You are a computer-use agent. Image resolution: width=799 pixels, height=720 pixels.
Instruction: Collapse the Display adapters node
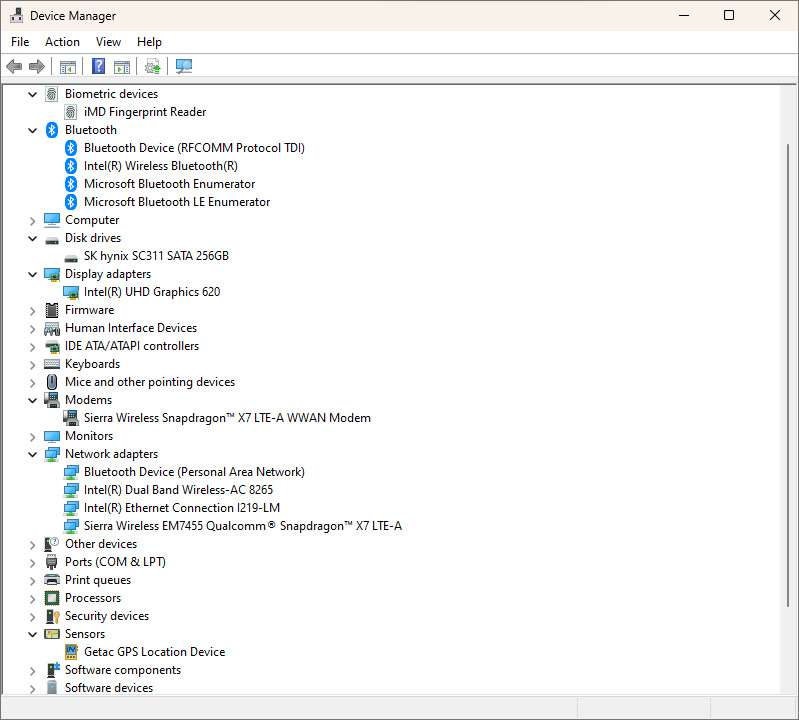point(33,275)
